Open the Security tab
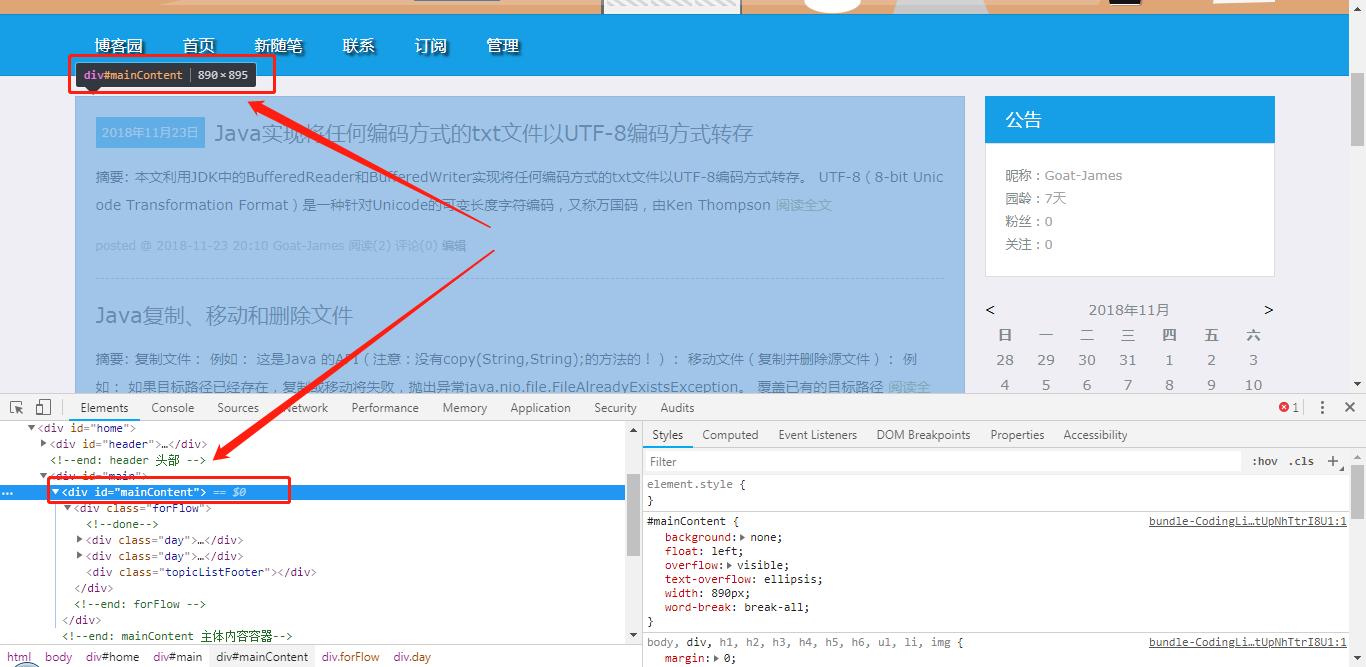 coord(615,408)
